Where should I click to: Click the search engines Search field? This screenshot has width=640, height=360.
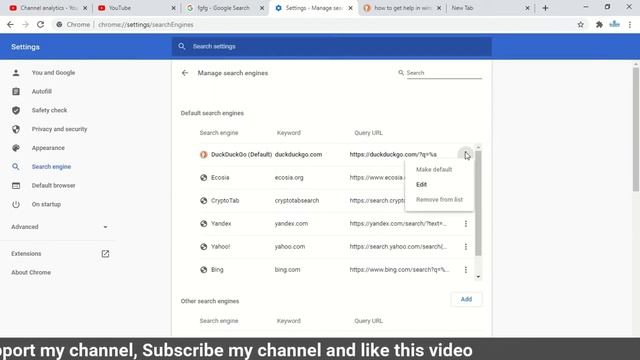(444, 73)
